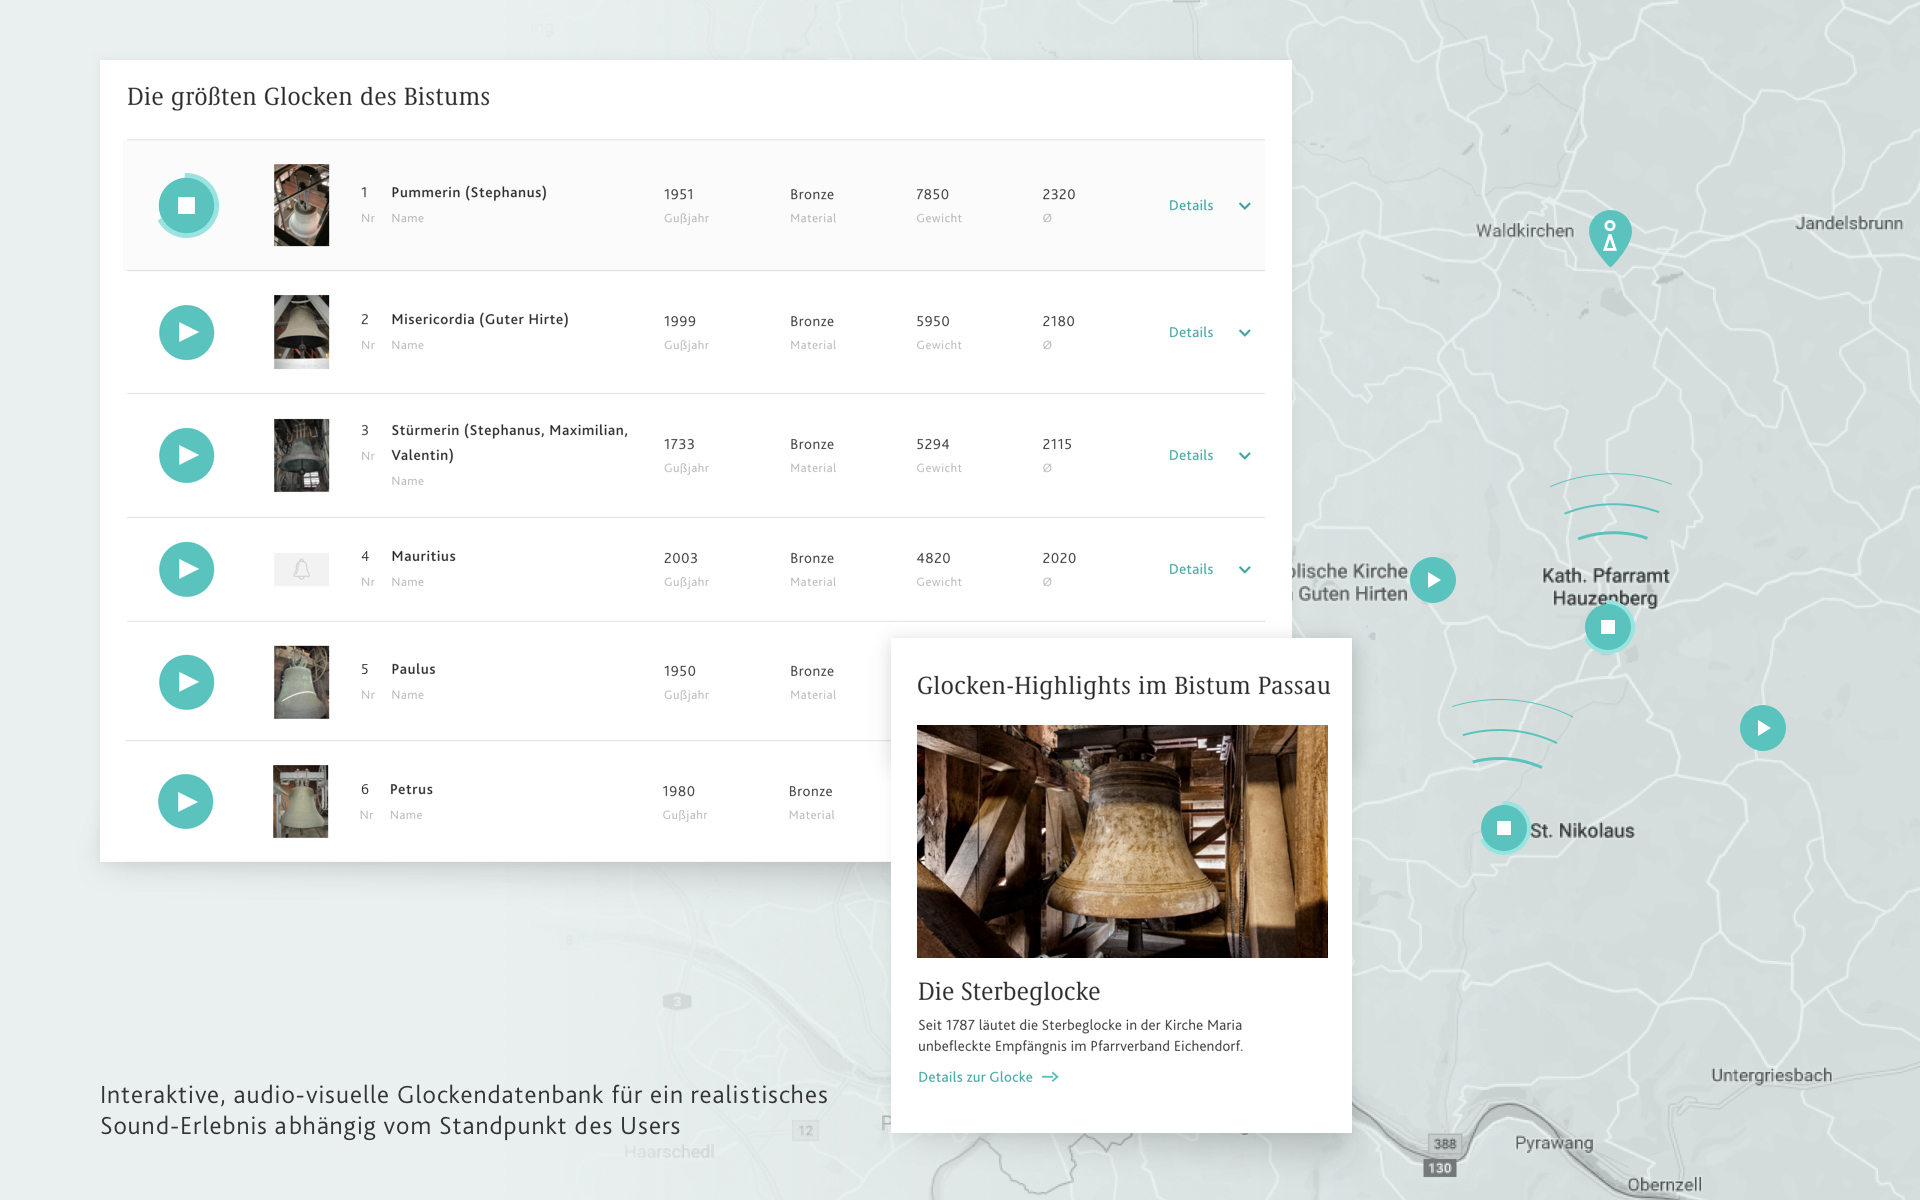Open the Sterbeglocke highlight photo
Screen dimensions: 1920x1200
pos(1122,841)
